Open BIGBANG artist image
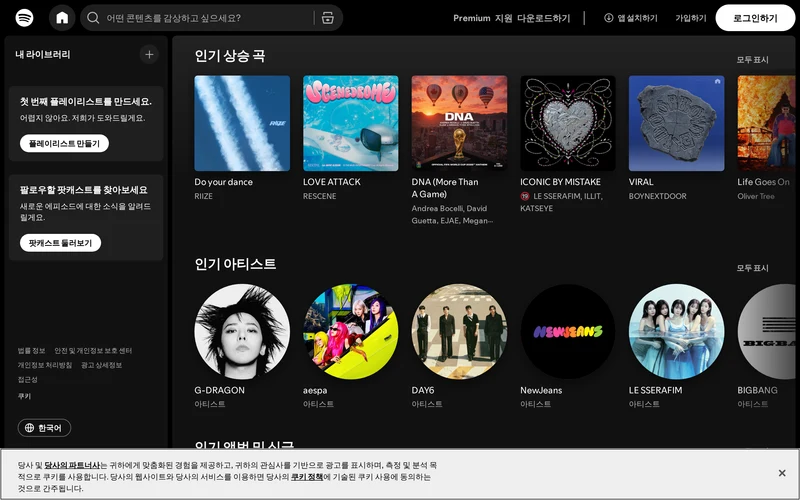800x500 pixels. tap(766, 331)
